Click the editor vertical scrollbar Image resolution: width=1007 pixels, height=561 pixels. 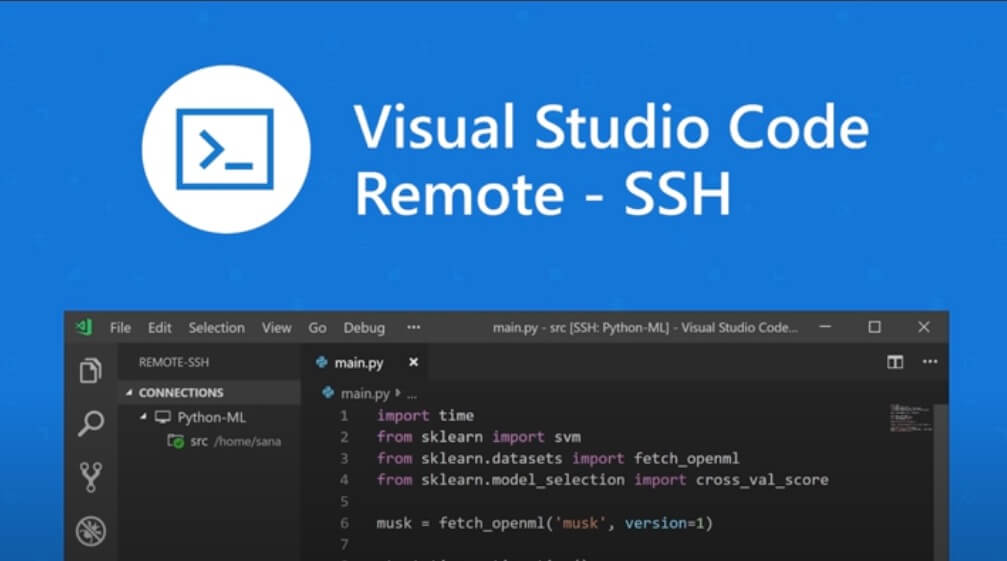pos(941,481)
